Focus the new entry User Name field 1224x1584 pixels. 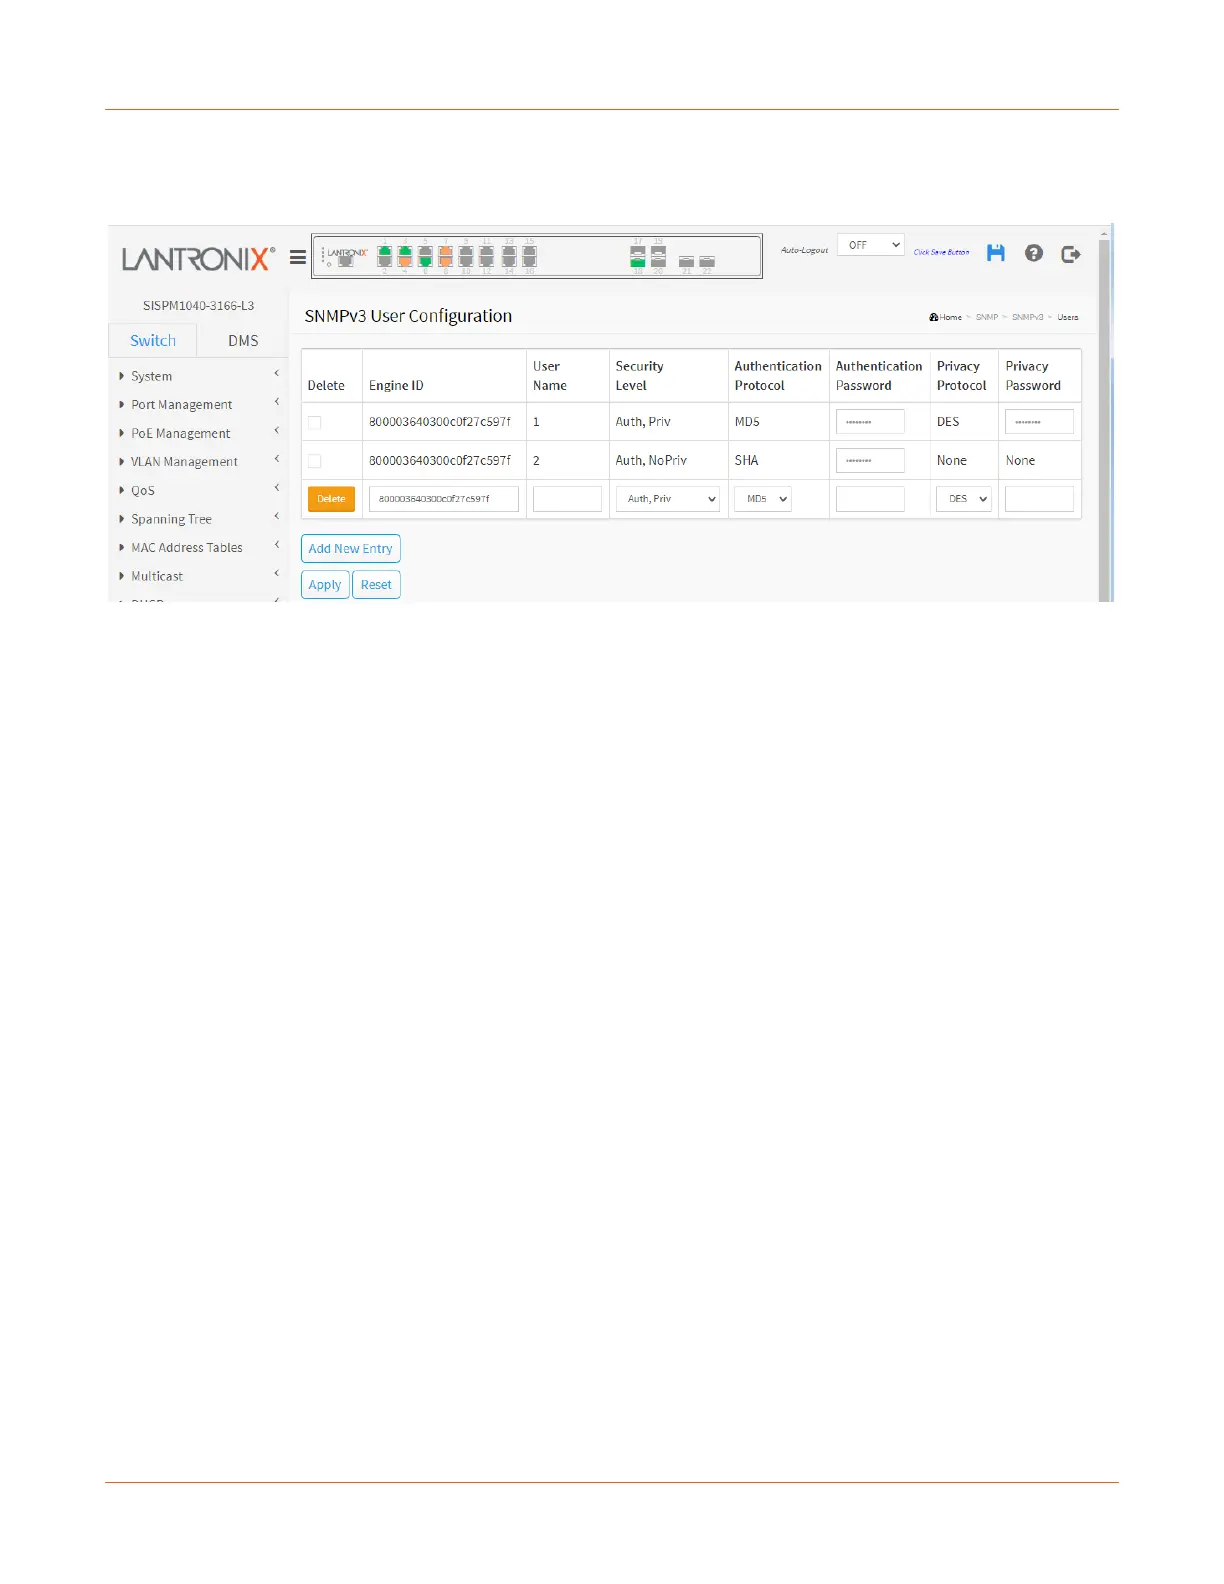tap(567, 499)
